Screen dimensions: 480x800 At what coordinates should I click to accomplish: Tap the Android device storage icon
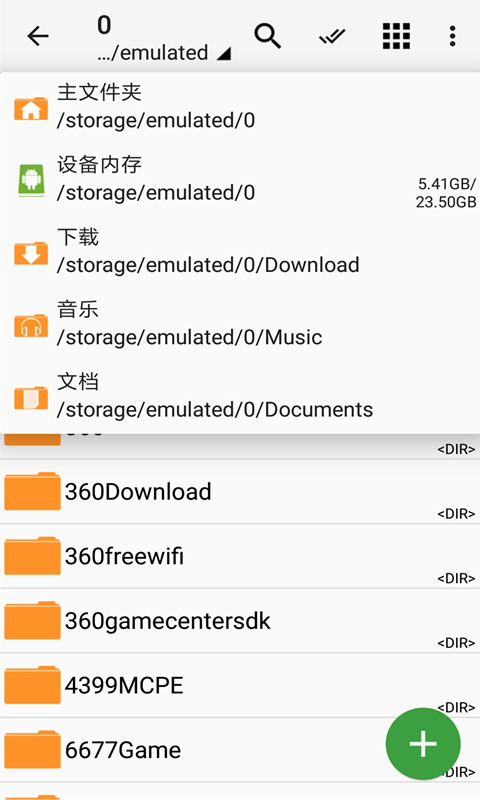coord(31,180)
